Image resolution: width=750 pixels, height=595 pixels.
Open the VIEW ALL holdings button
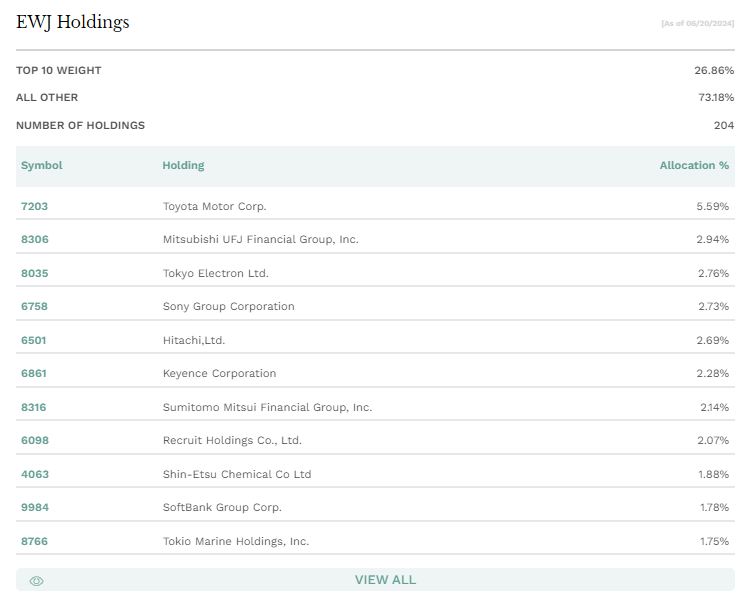pos(375,580)
